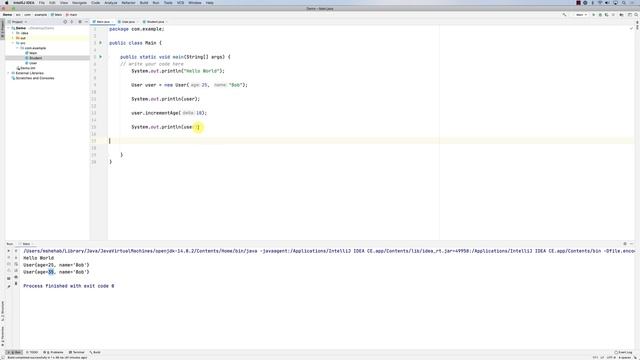This screenshot has width=640, height=360.
Task: Click inspection checkmark in editor corner
Action: (x=631, y=29)
